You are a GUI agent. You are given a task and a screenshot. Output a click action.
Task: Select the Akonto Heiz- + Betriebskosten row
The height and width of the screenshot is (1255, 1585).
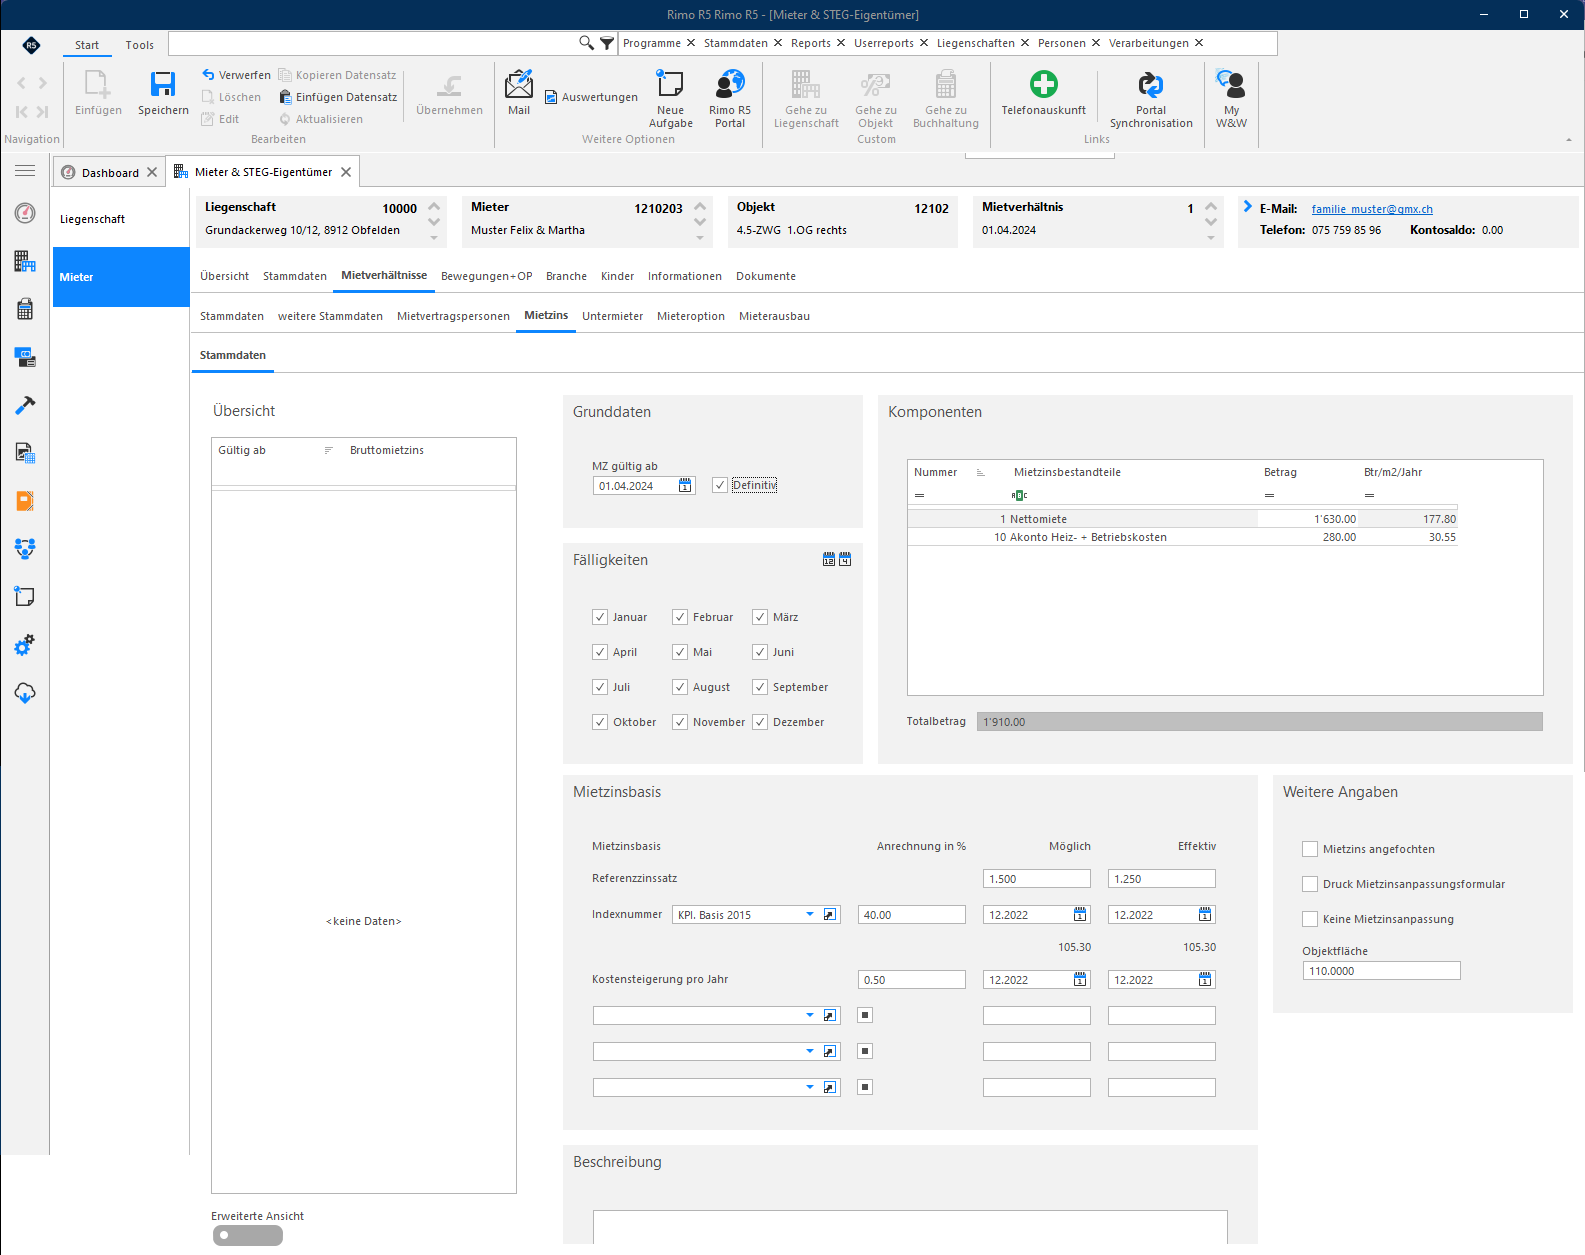click(1182, 537)
